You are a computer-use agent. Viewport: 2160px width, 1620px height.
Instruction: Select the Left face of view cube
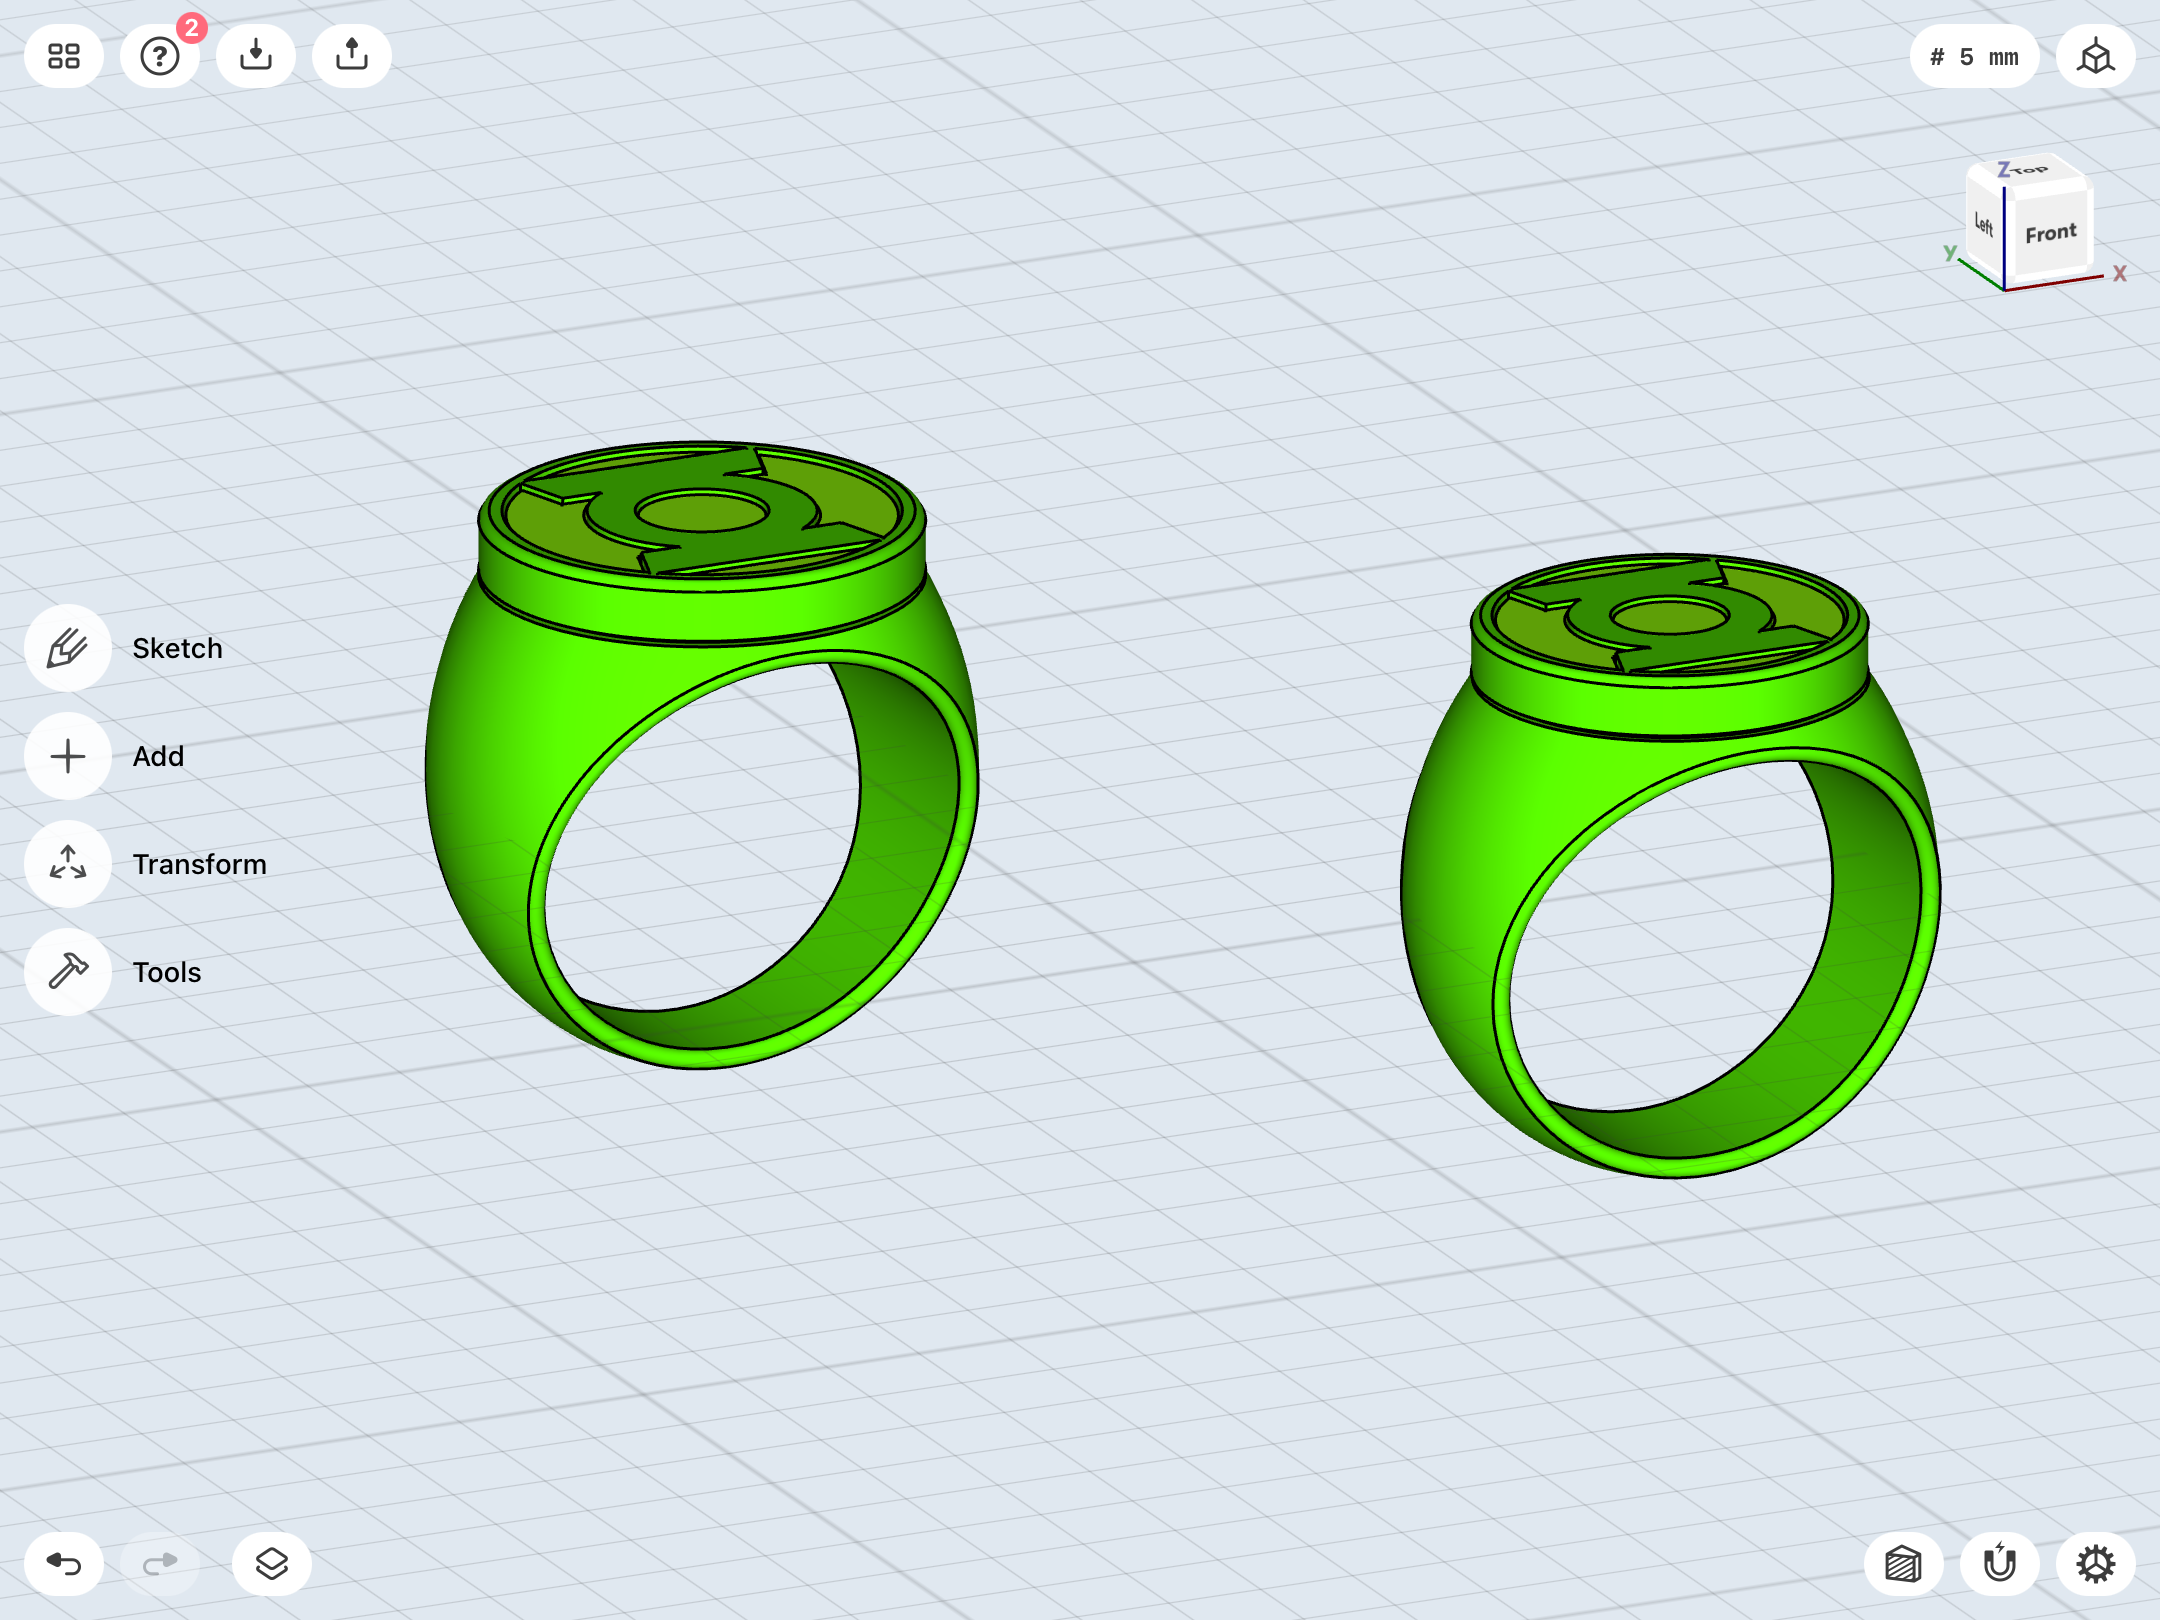(1985, 226)
